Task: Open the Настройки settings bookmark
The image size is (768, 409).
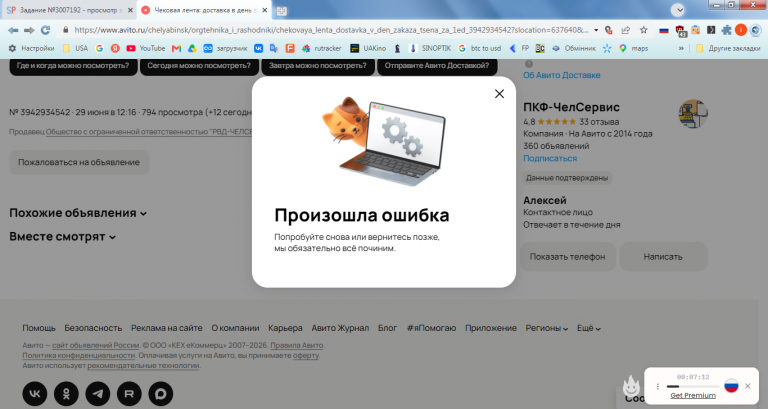Action: tap(31, 48)
